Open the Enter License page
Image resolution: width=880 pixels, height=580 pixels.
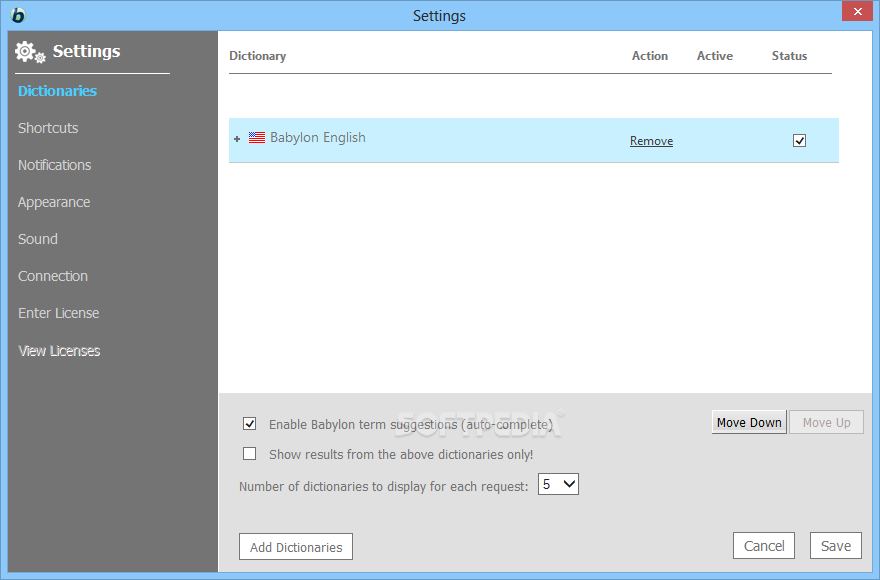click(x=58, y=313)
